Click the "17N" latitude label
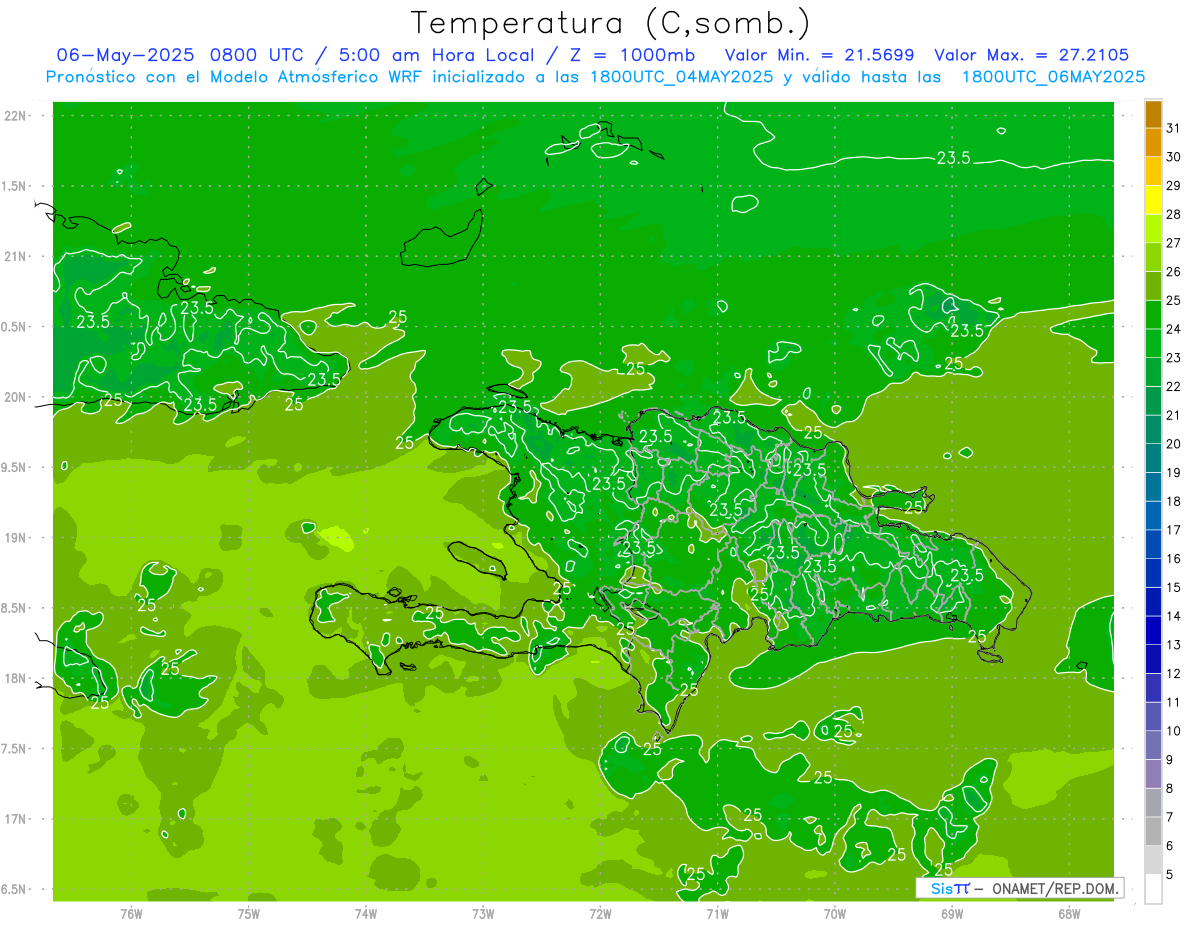The height and width of the screenshot is (927, 1200). point(16,819)
